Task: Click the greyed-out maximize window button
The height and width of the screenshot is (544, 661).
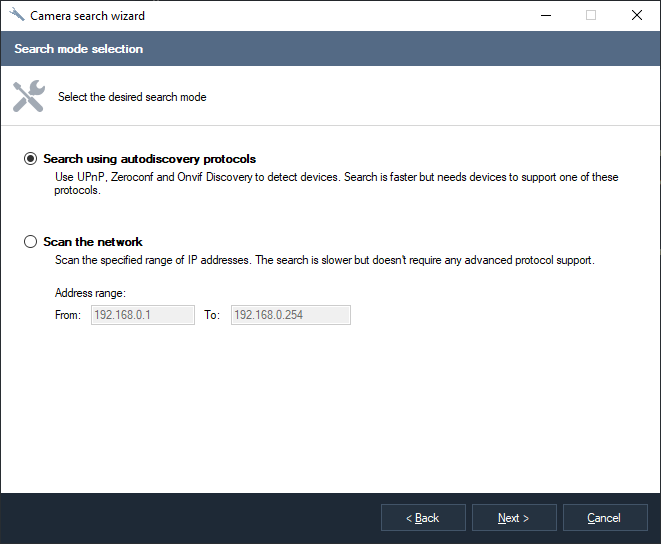Action: click(591, 16)
